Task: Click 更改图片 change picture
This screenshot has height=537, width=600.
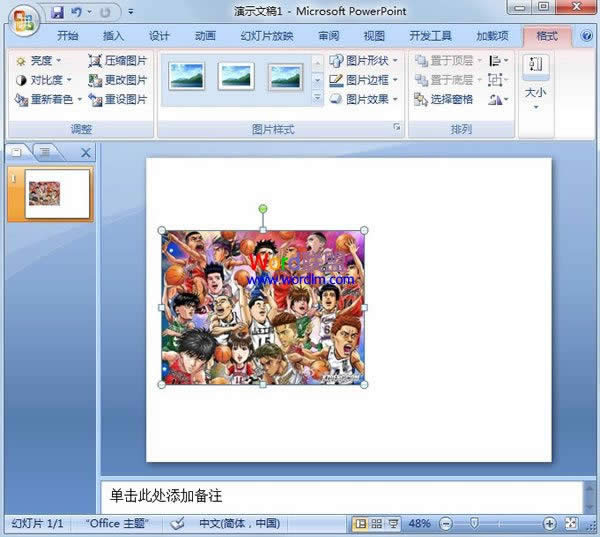Action: click(118, 80)
